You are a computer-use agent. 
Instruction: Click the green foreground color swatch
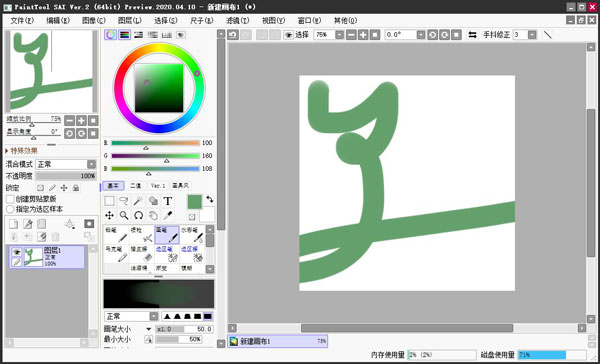[194, 202]
